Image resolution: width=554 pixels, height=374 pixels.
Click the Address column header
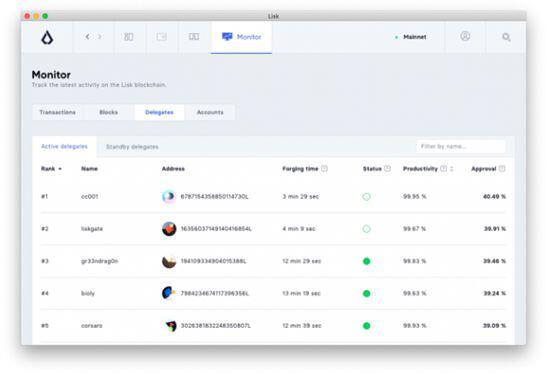173,169
